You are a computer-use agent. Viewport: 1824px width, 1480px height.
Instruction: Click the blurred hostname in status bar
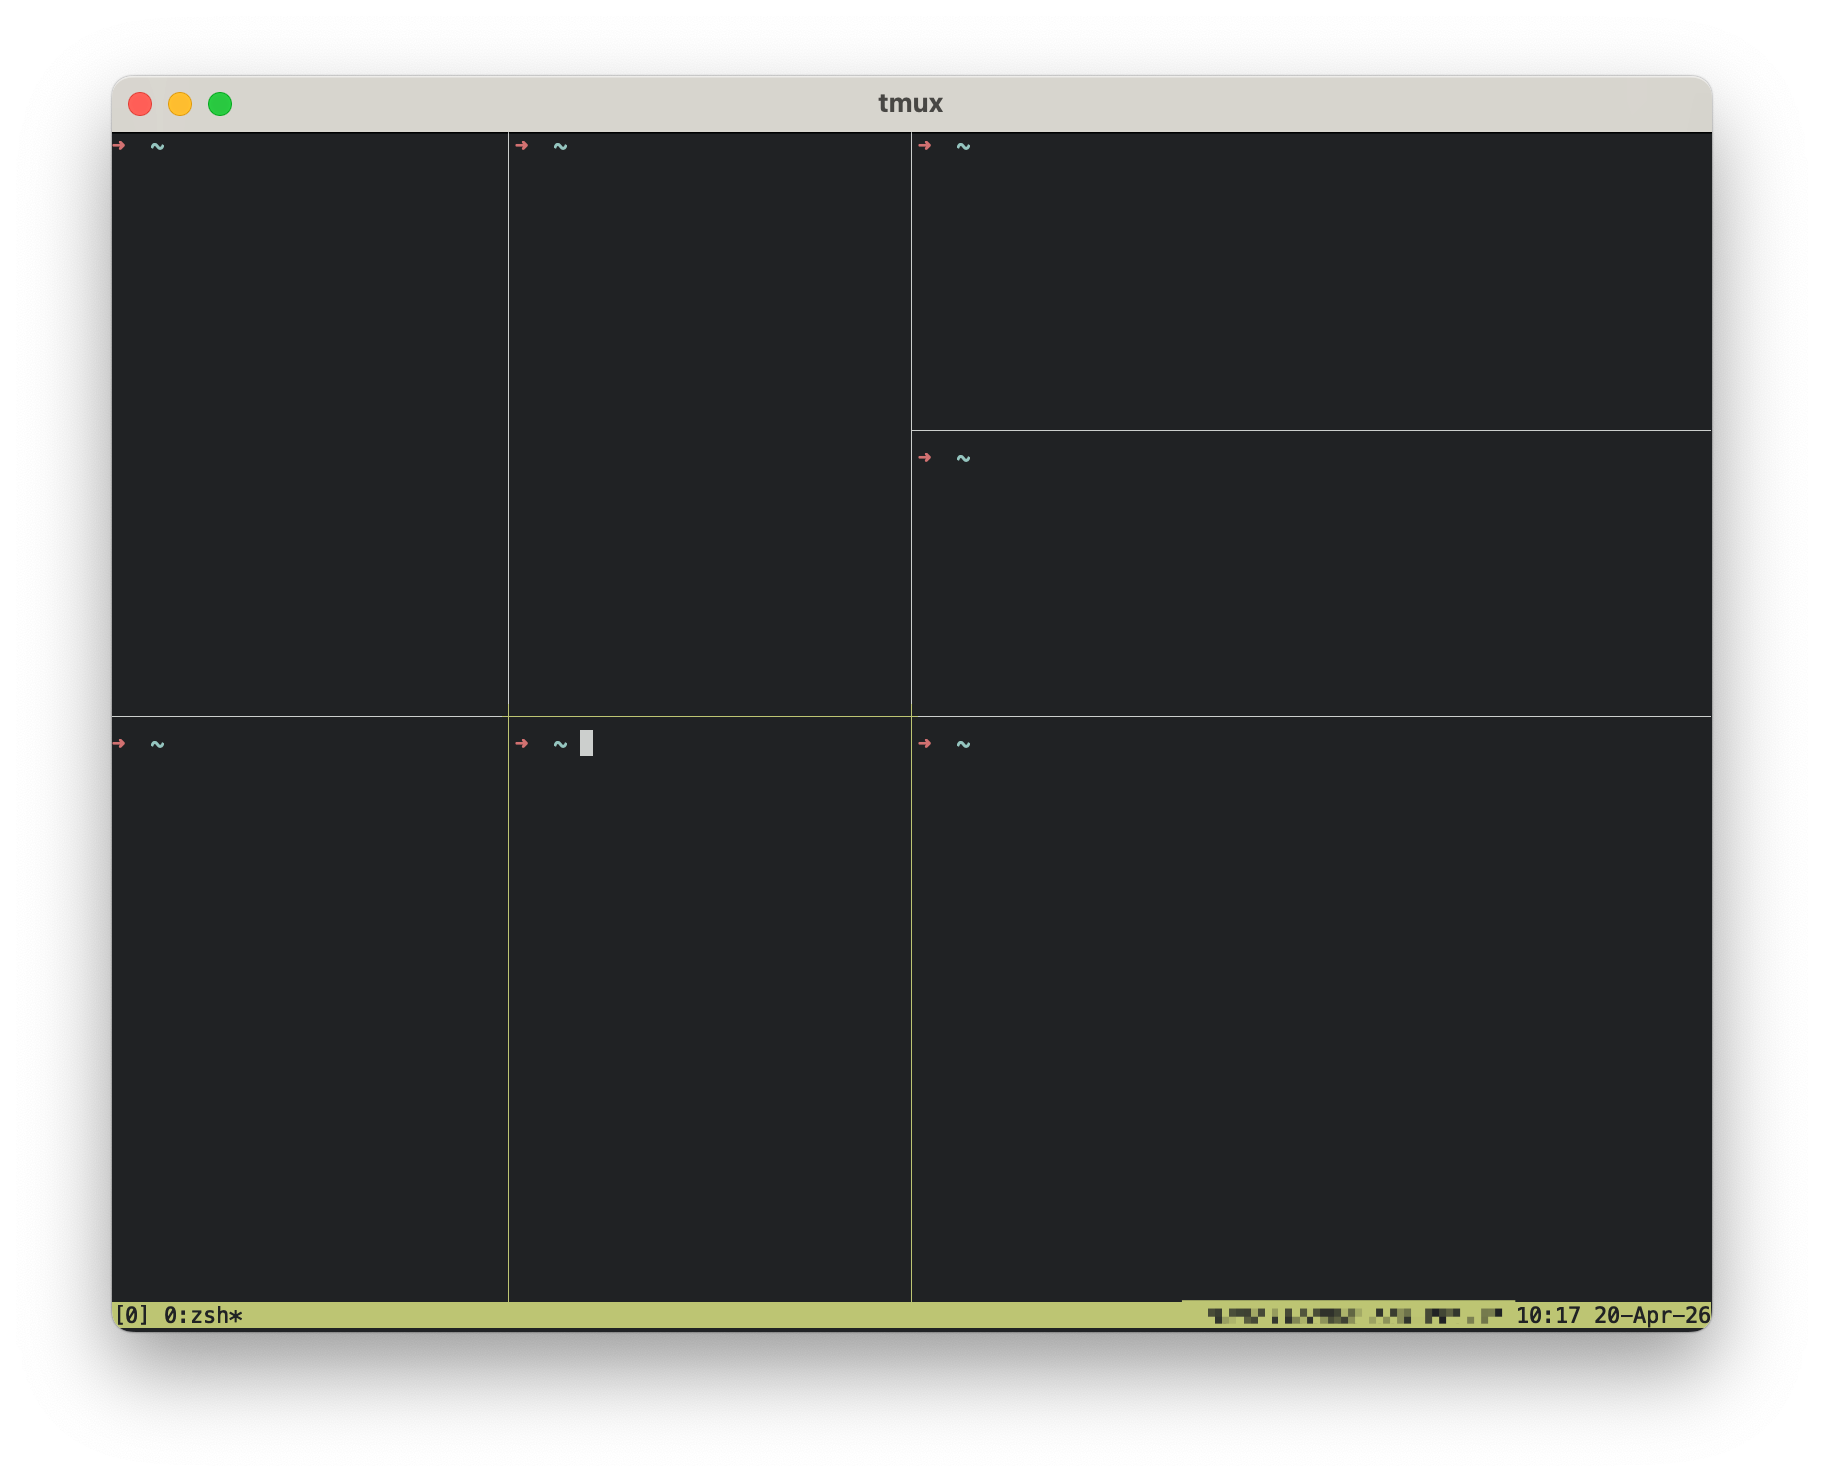coord(1354,1315)
